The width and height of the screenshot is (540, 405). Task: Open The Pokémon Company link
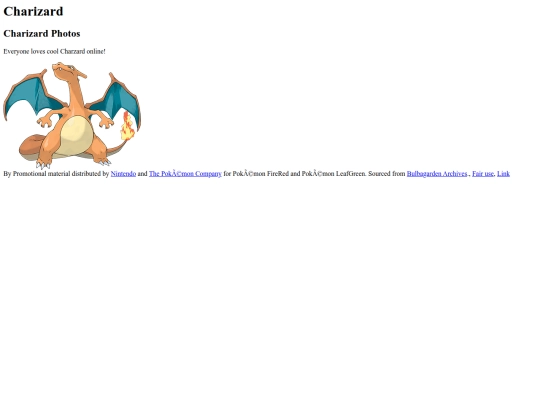tap(185, 174)
